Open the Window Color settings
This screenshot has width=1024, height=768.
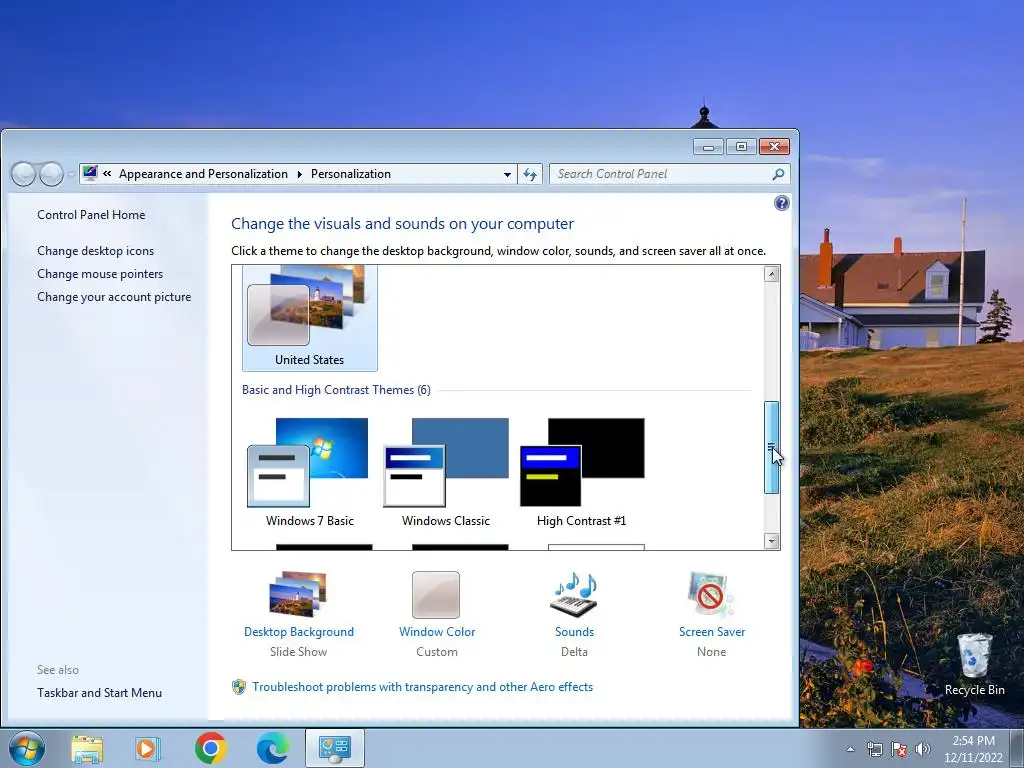tap(436, 594)
